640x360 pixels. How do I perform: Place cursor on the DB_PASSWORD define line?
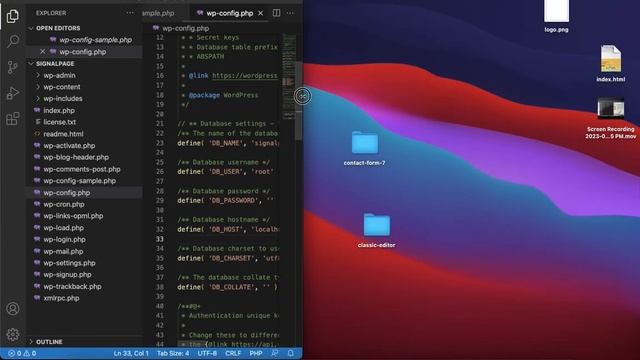[x=225, y=200]
